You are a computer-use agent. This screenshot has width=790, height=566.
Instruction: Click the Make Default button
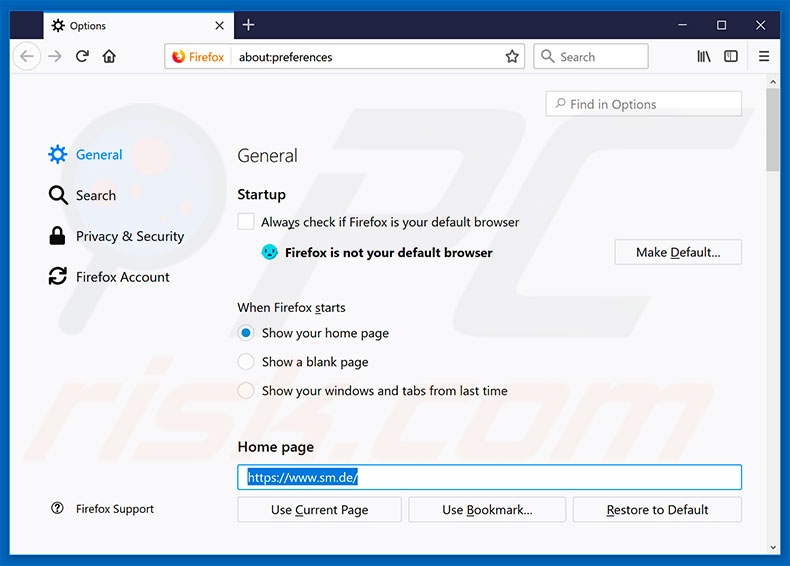[678, 252]
